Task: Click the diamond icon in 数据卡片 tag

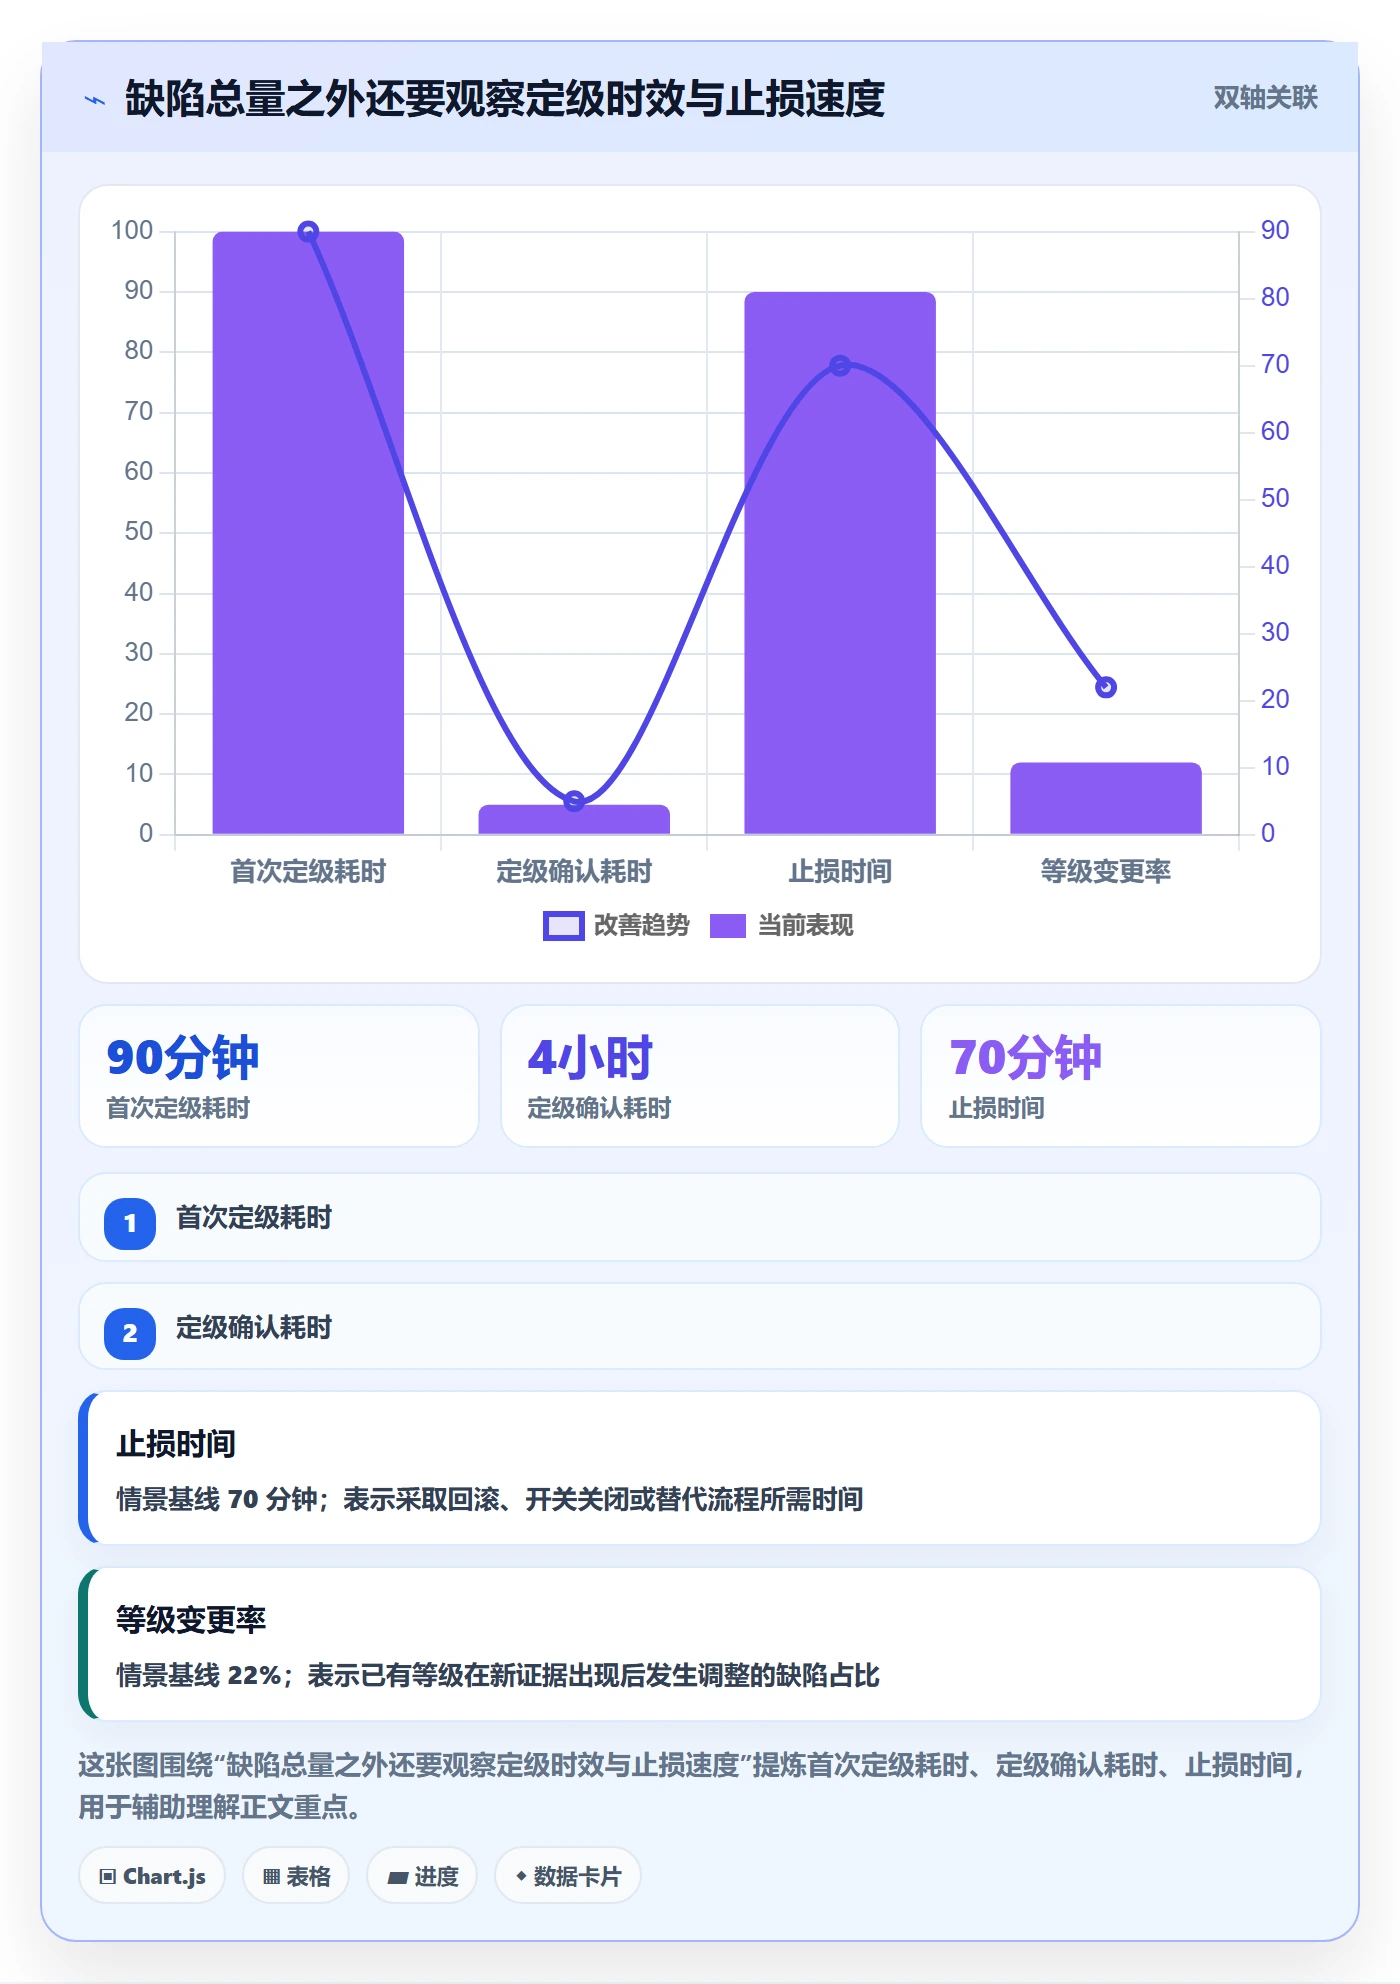Action: click(521, 1876)
